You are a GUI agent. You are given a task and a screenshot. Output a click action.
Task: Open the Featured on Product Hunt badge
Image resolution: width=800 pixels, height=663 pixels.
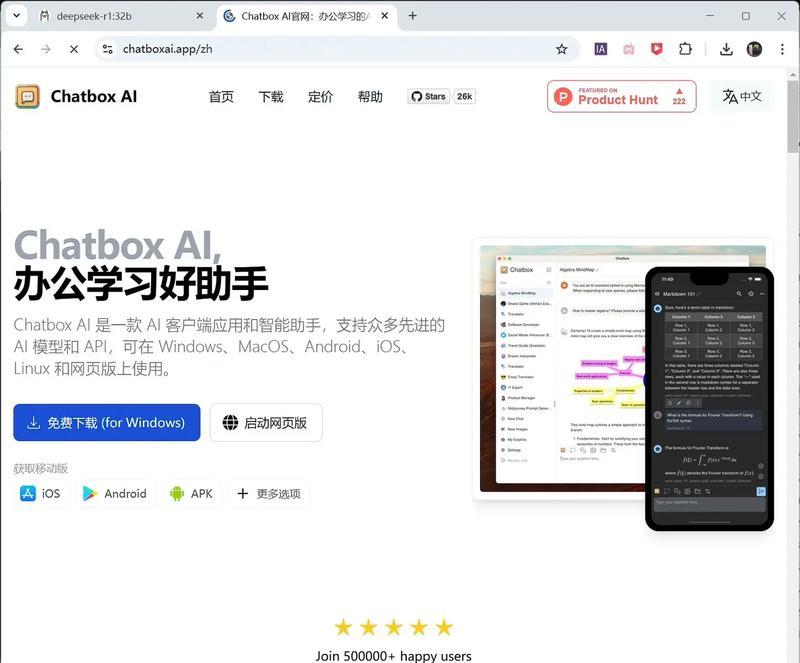pos(621,96)
